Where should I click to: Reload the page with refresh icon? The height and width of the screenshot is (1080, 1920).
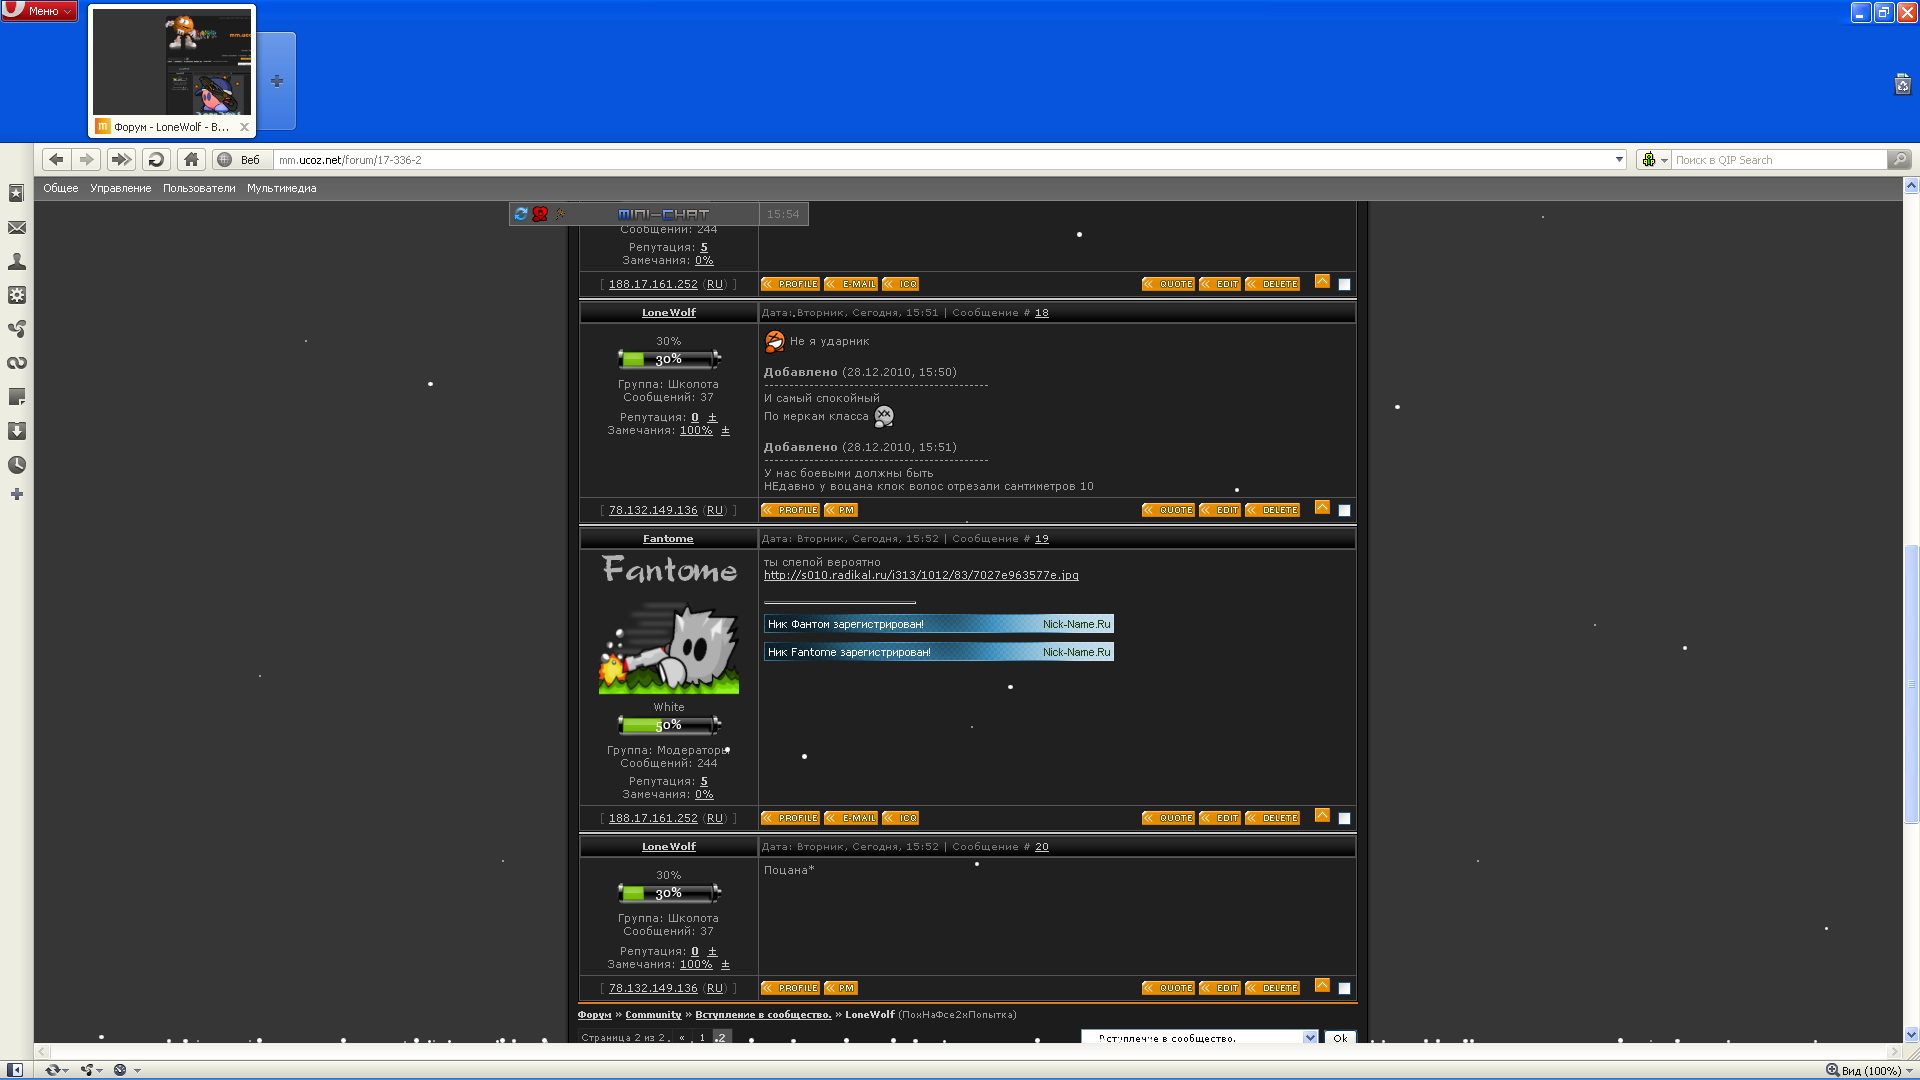156,160
